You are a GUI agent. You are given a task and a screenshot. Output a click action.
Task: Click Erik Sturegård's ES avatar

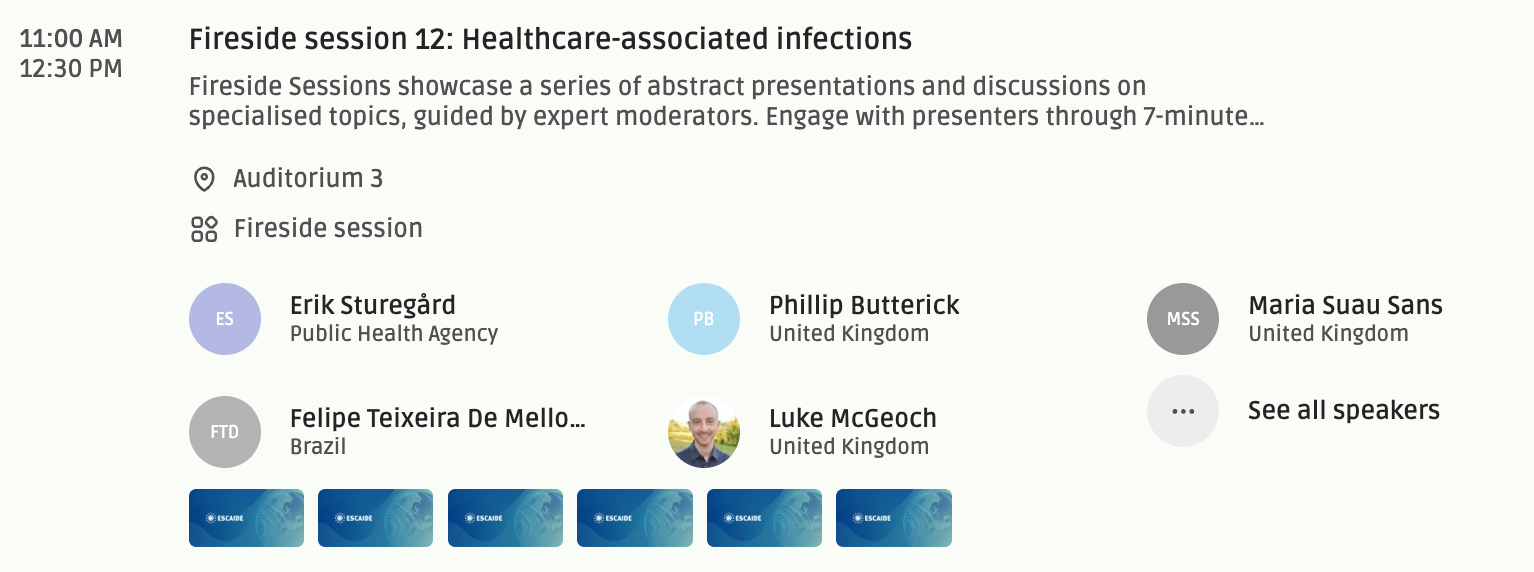pyautogui.click(x=225, y=319)
